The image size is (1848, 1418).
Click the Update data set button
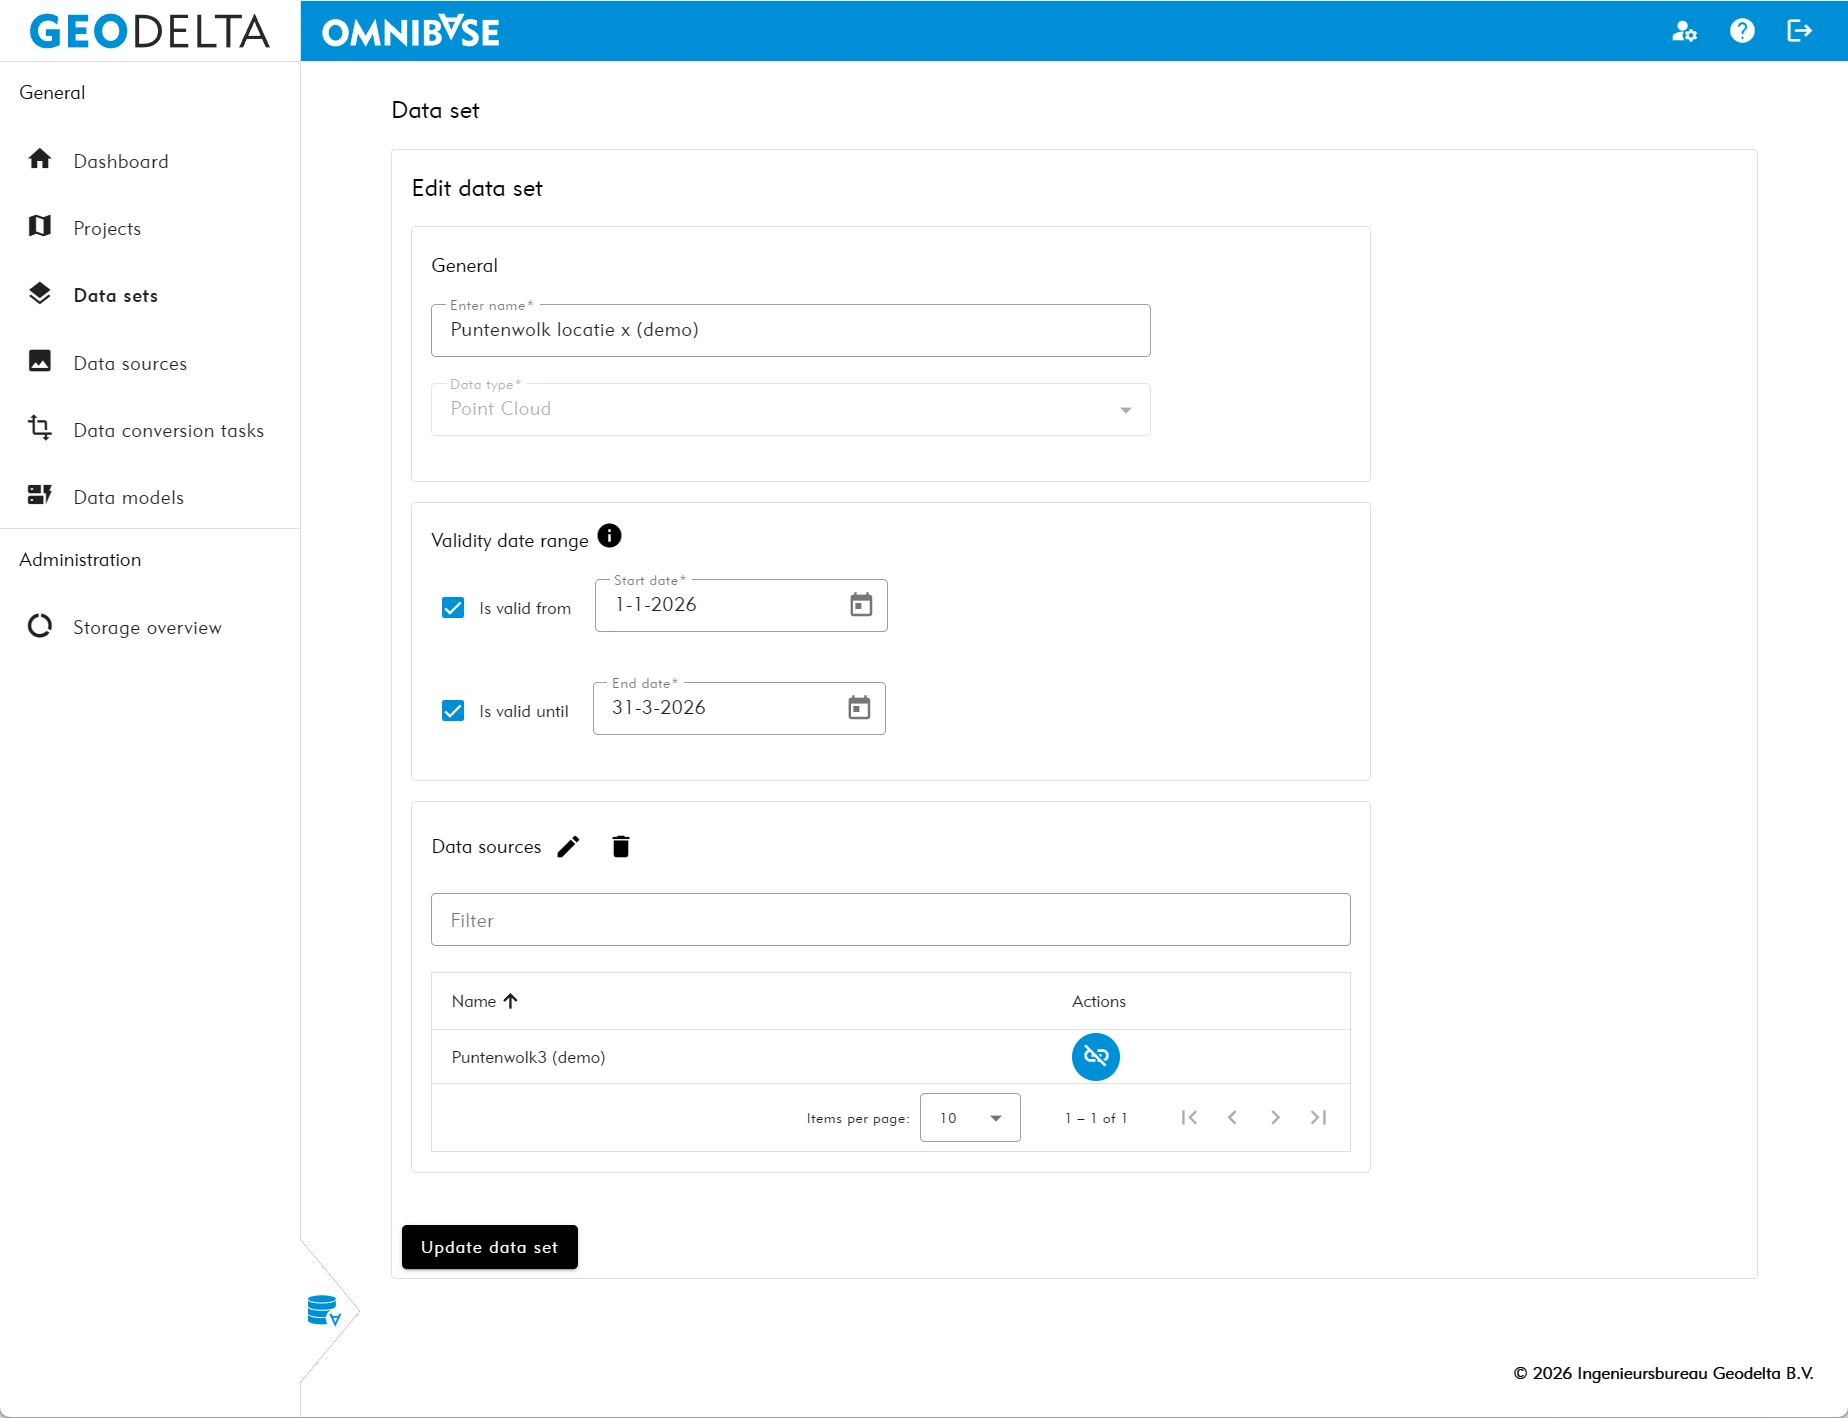tap(489, 1247)
